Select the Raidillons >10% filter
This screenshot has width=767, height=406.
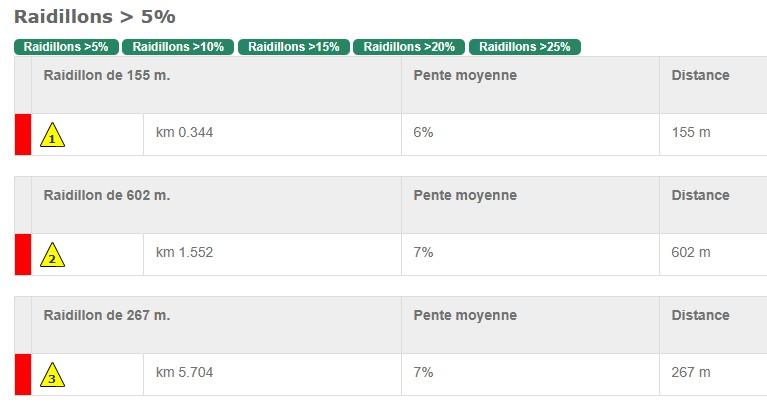(x=178, y=47)
